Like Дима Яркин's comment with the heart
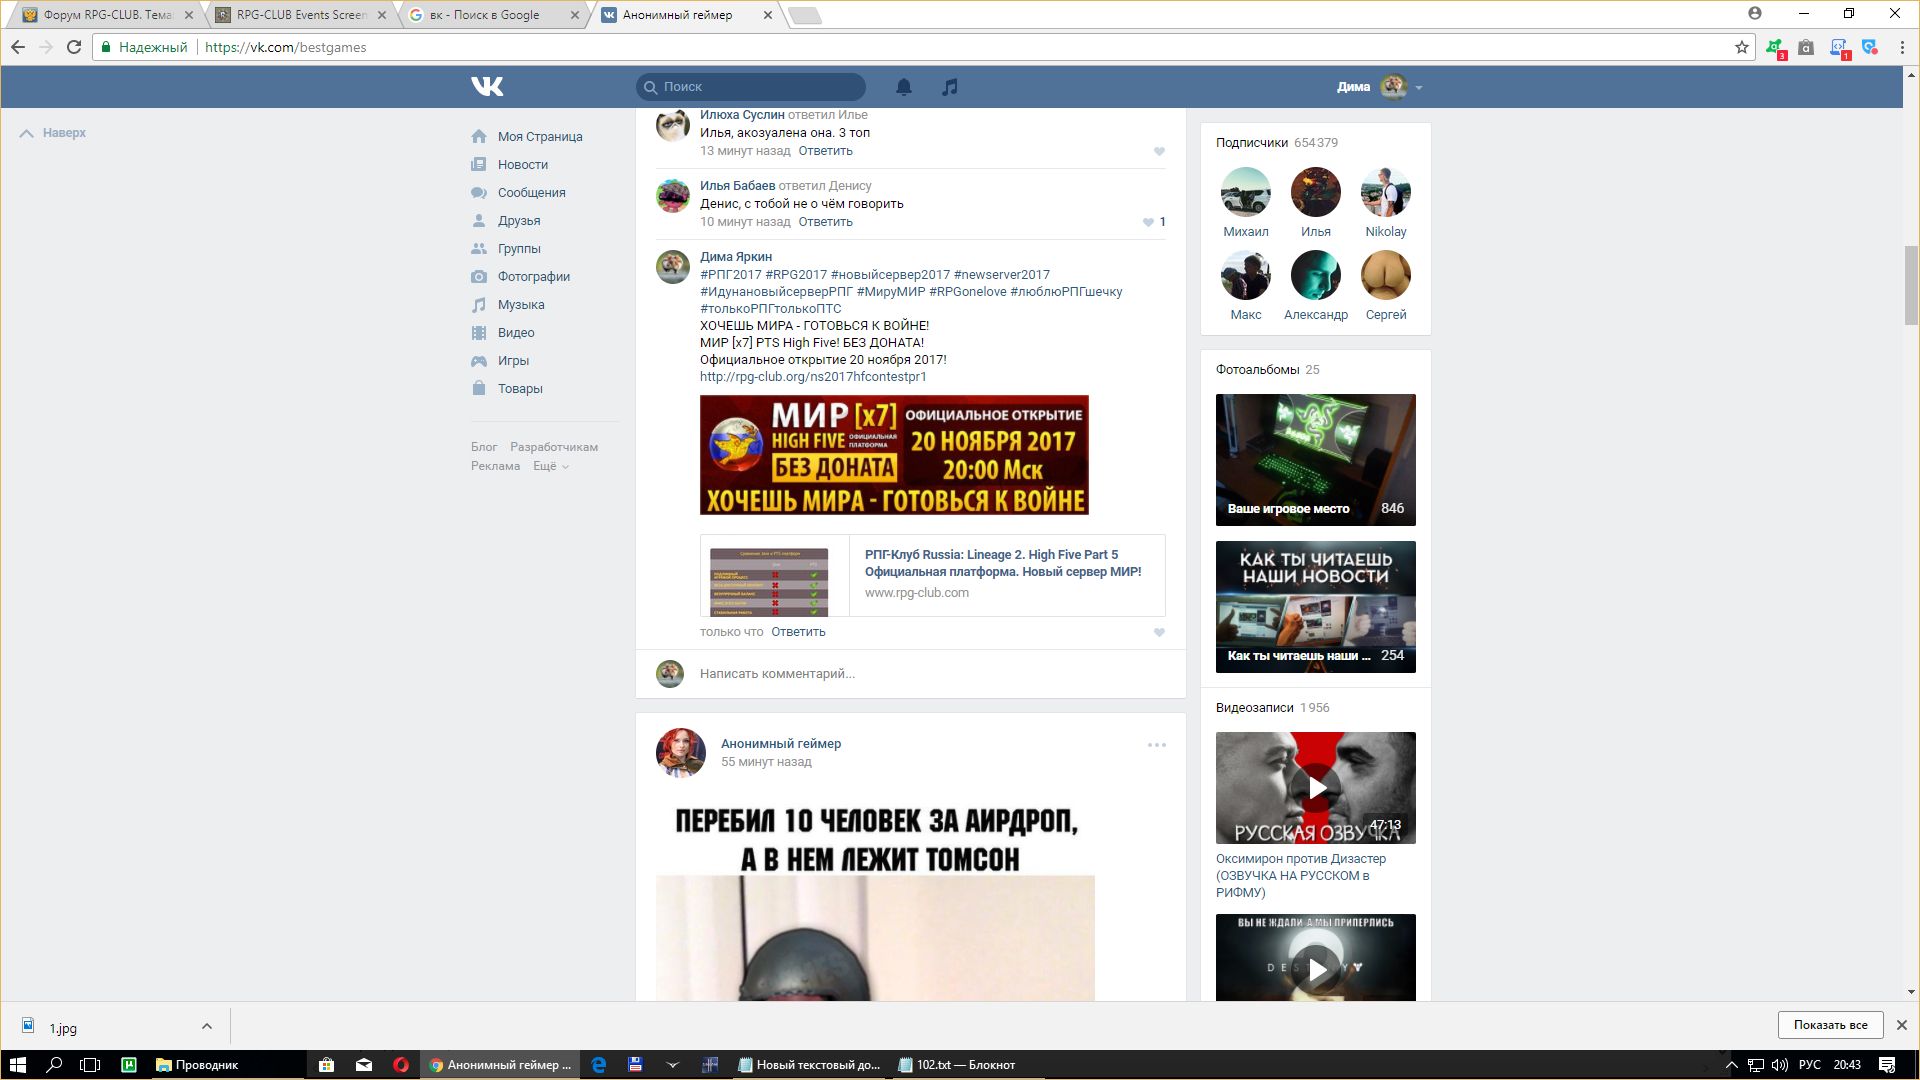The height and width of the screenshot is (1080, 1920). click(1159, 632)
